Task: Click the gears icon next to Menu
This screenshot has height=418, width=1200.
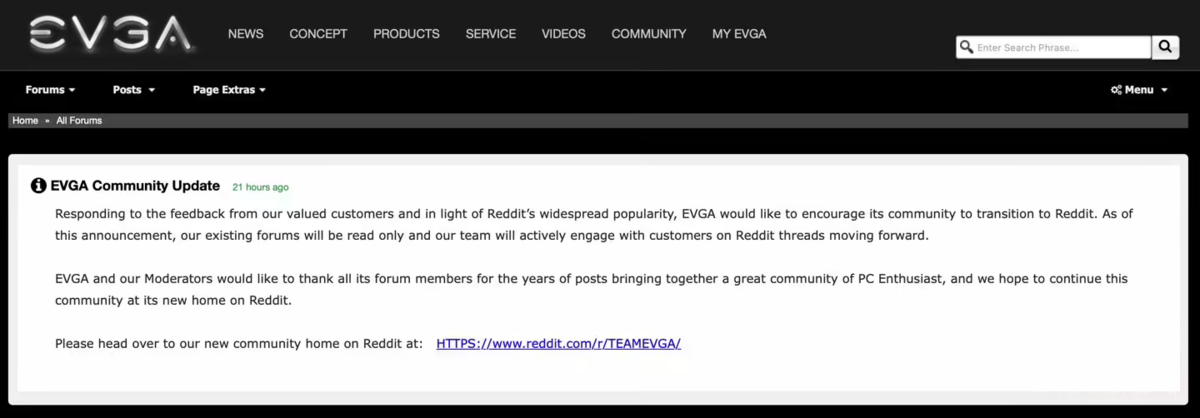Action: pos(1116,90)
